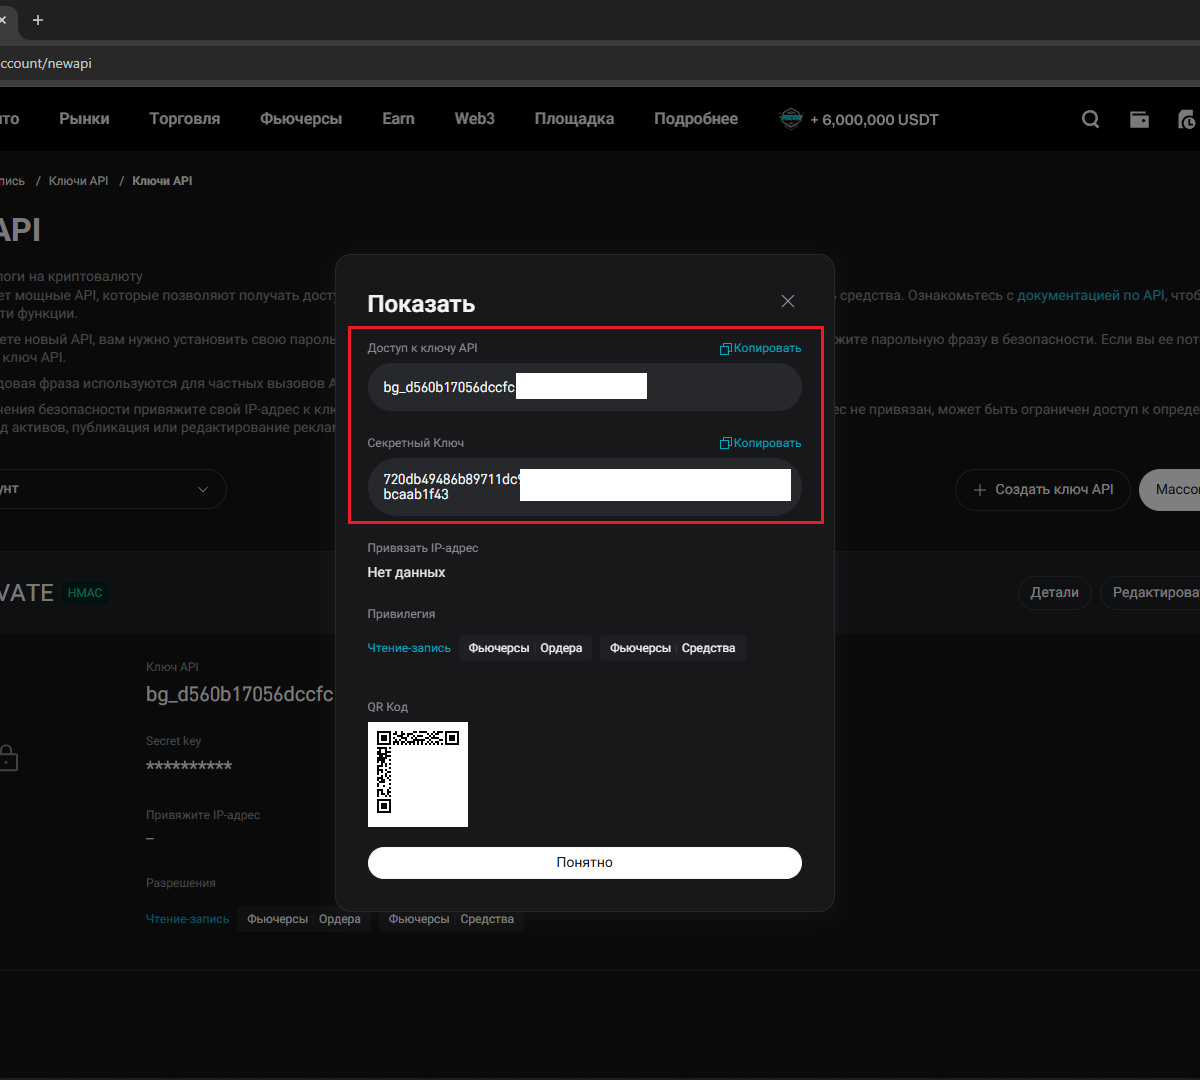Open the Площадка menu

574,118
